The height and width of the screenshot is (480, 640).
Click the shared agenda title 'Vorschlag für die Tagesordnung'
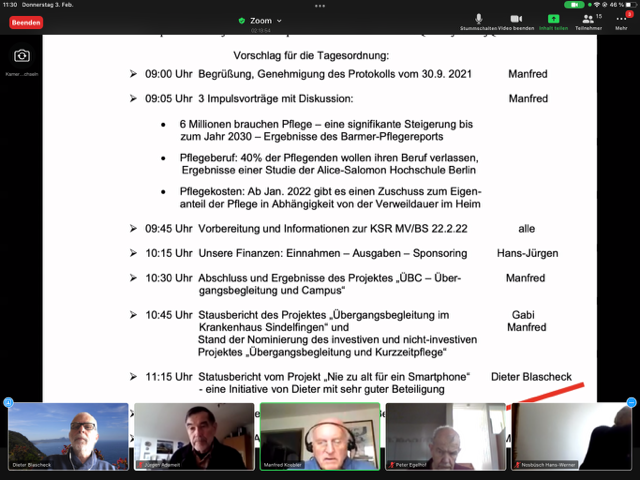point(311,54)
